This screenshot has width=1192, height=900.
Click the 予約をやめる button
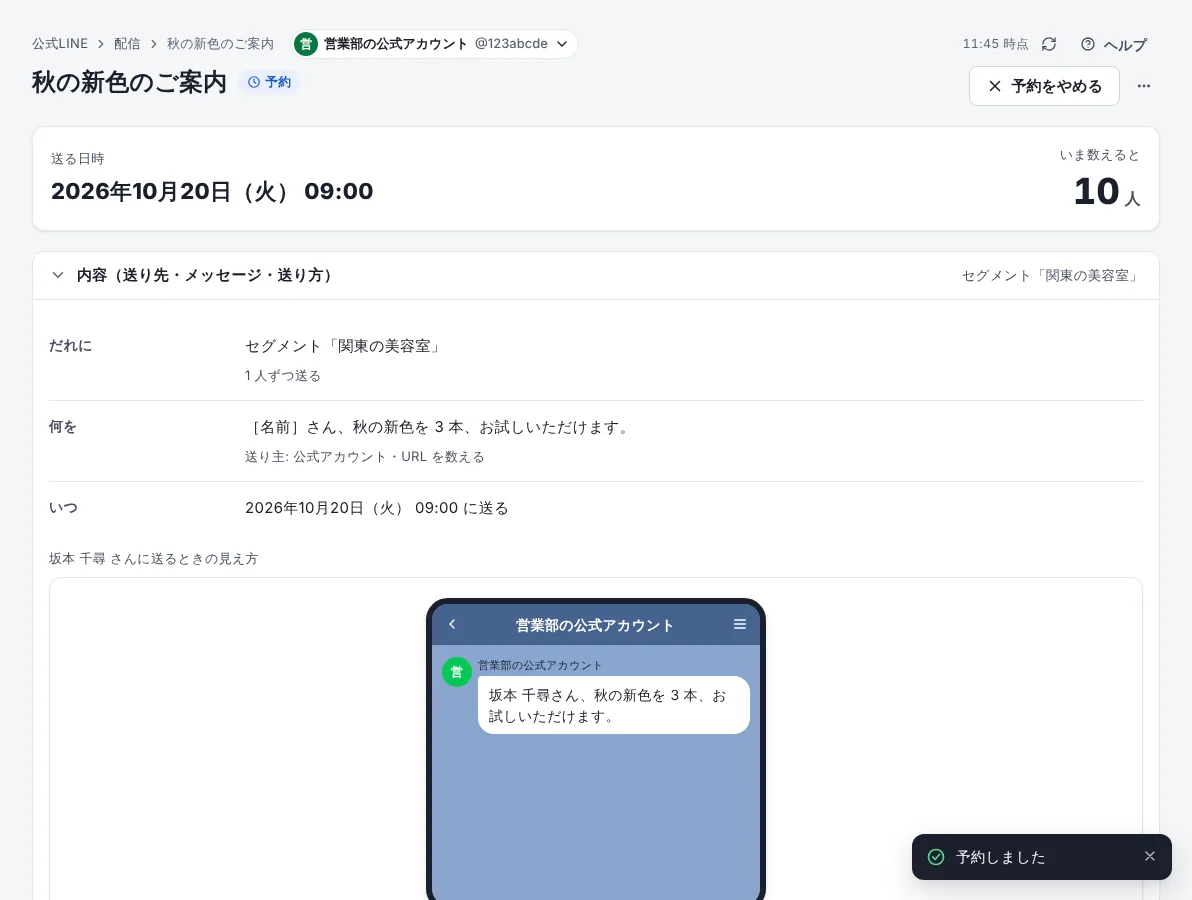pyautogui.click(x=1044, y=86)
